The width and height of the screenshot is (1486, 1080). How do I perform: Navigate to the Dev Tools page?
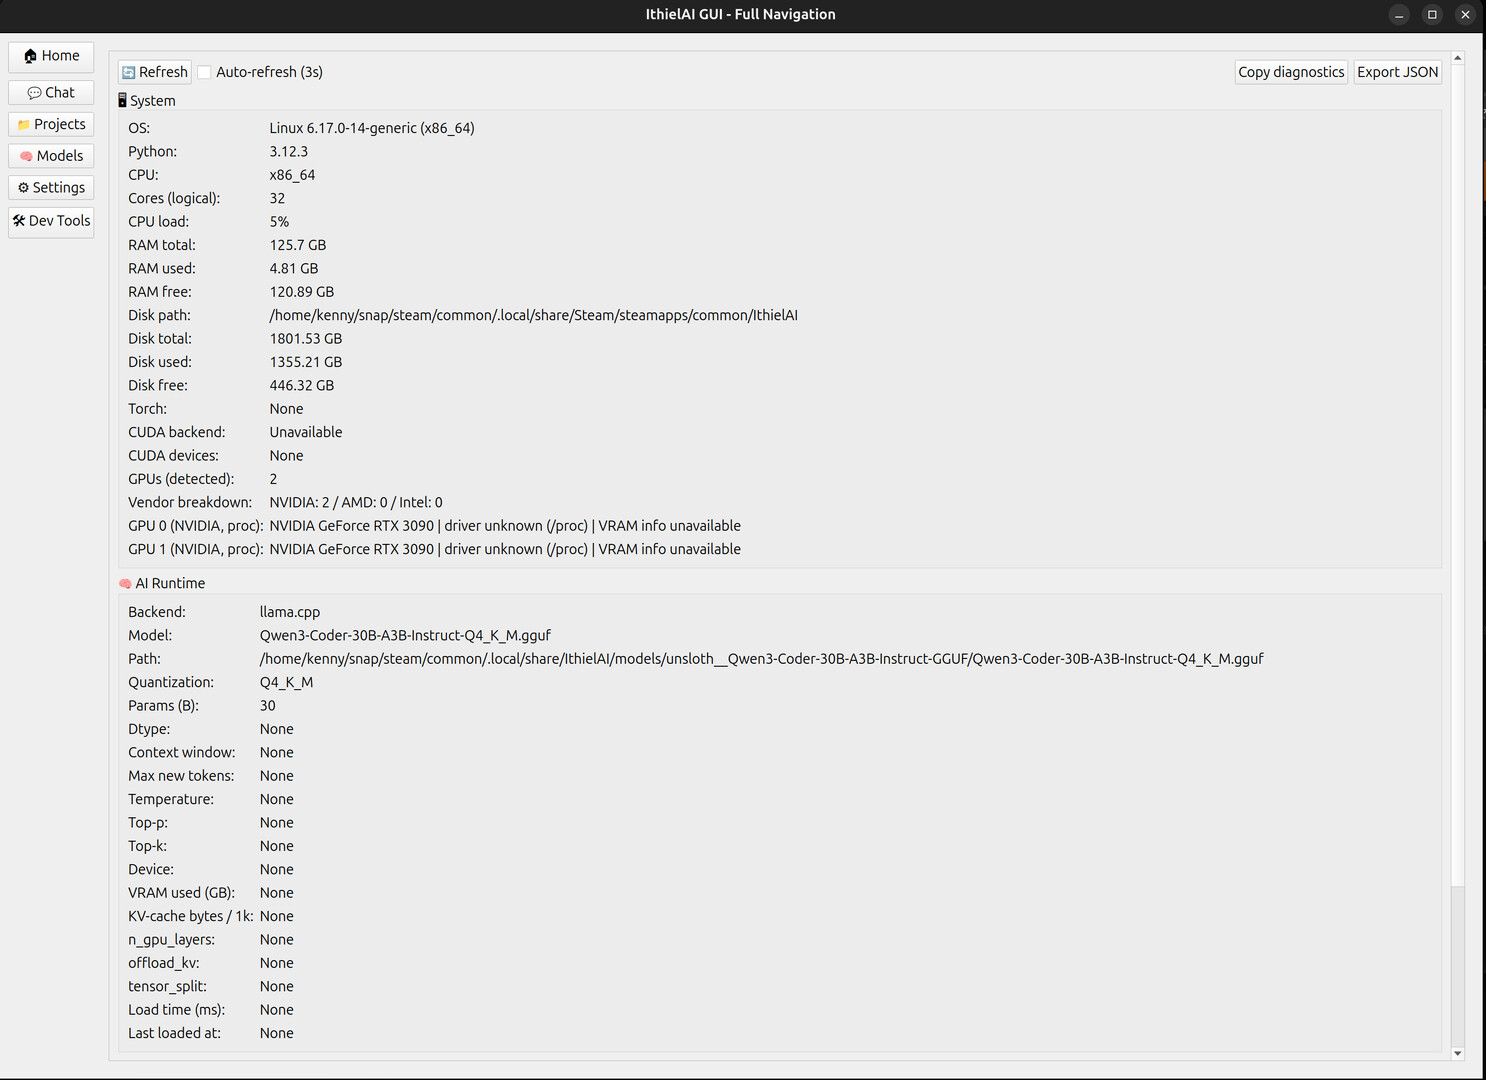[51, 221]
